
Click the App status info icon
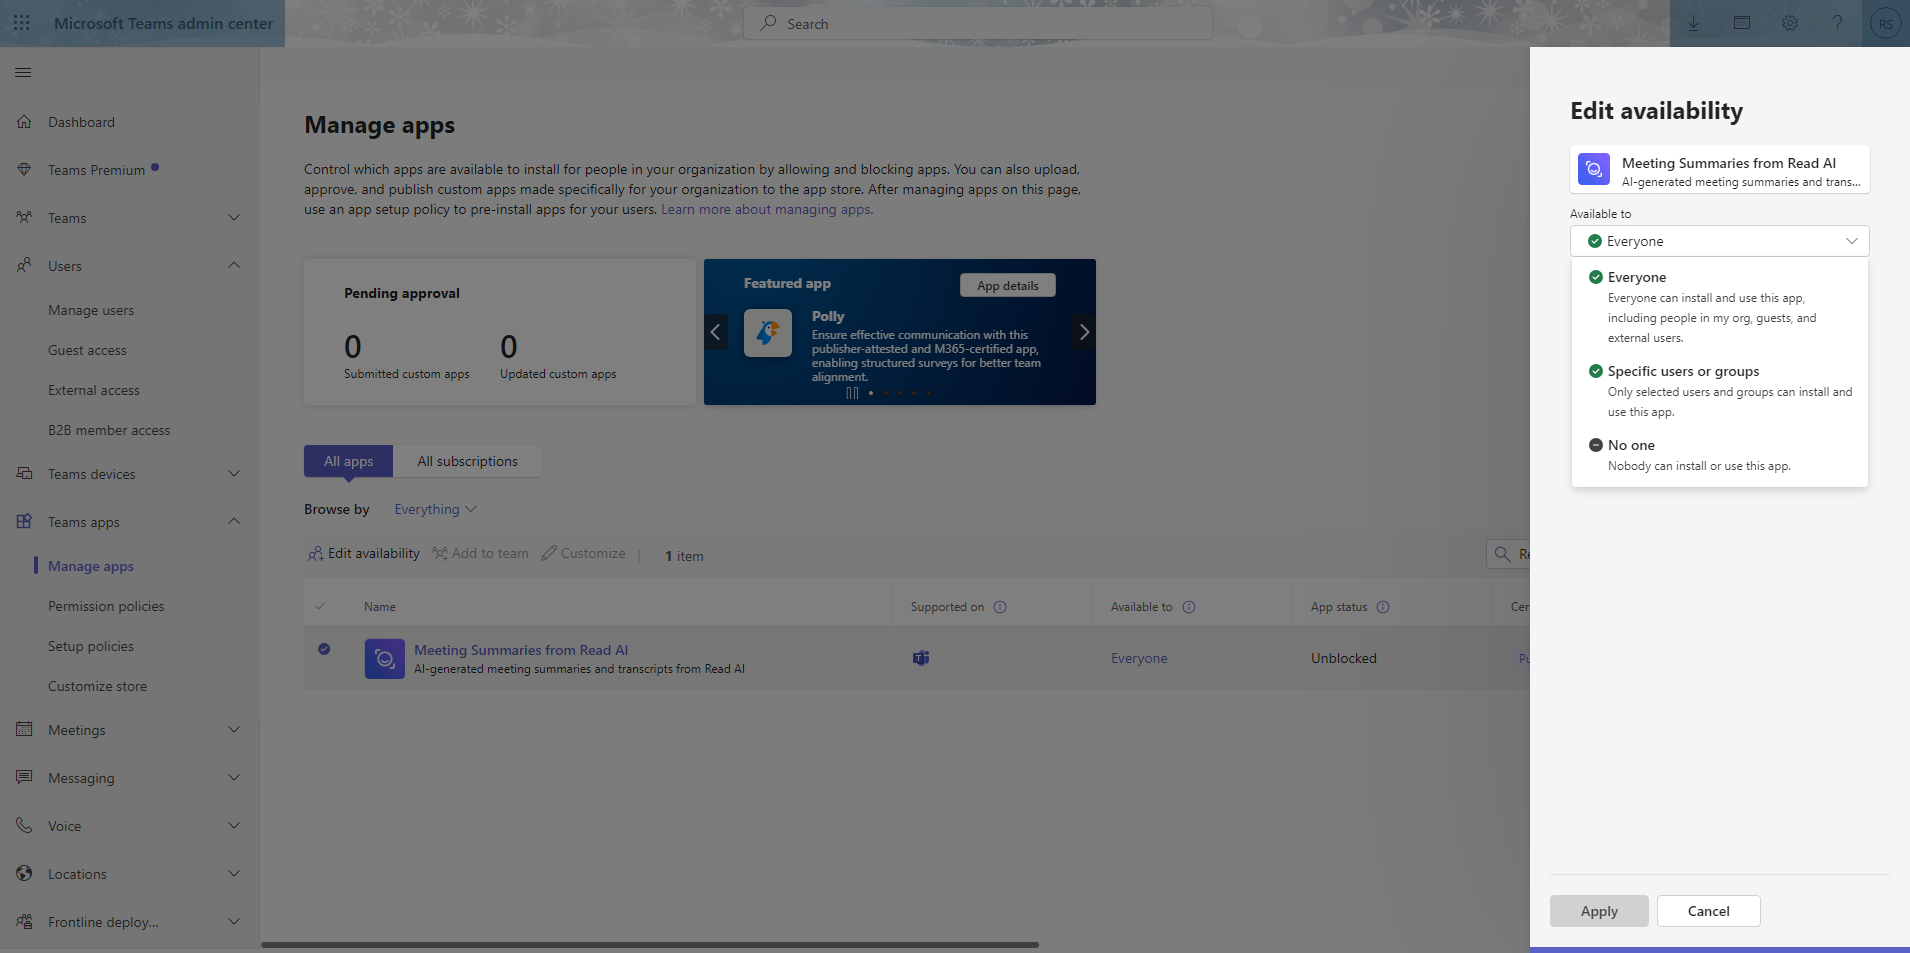tap(1383, 607)
